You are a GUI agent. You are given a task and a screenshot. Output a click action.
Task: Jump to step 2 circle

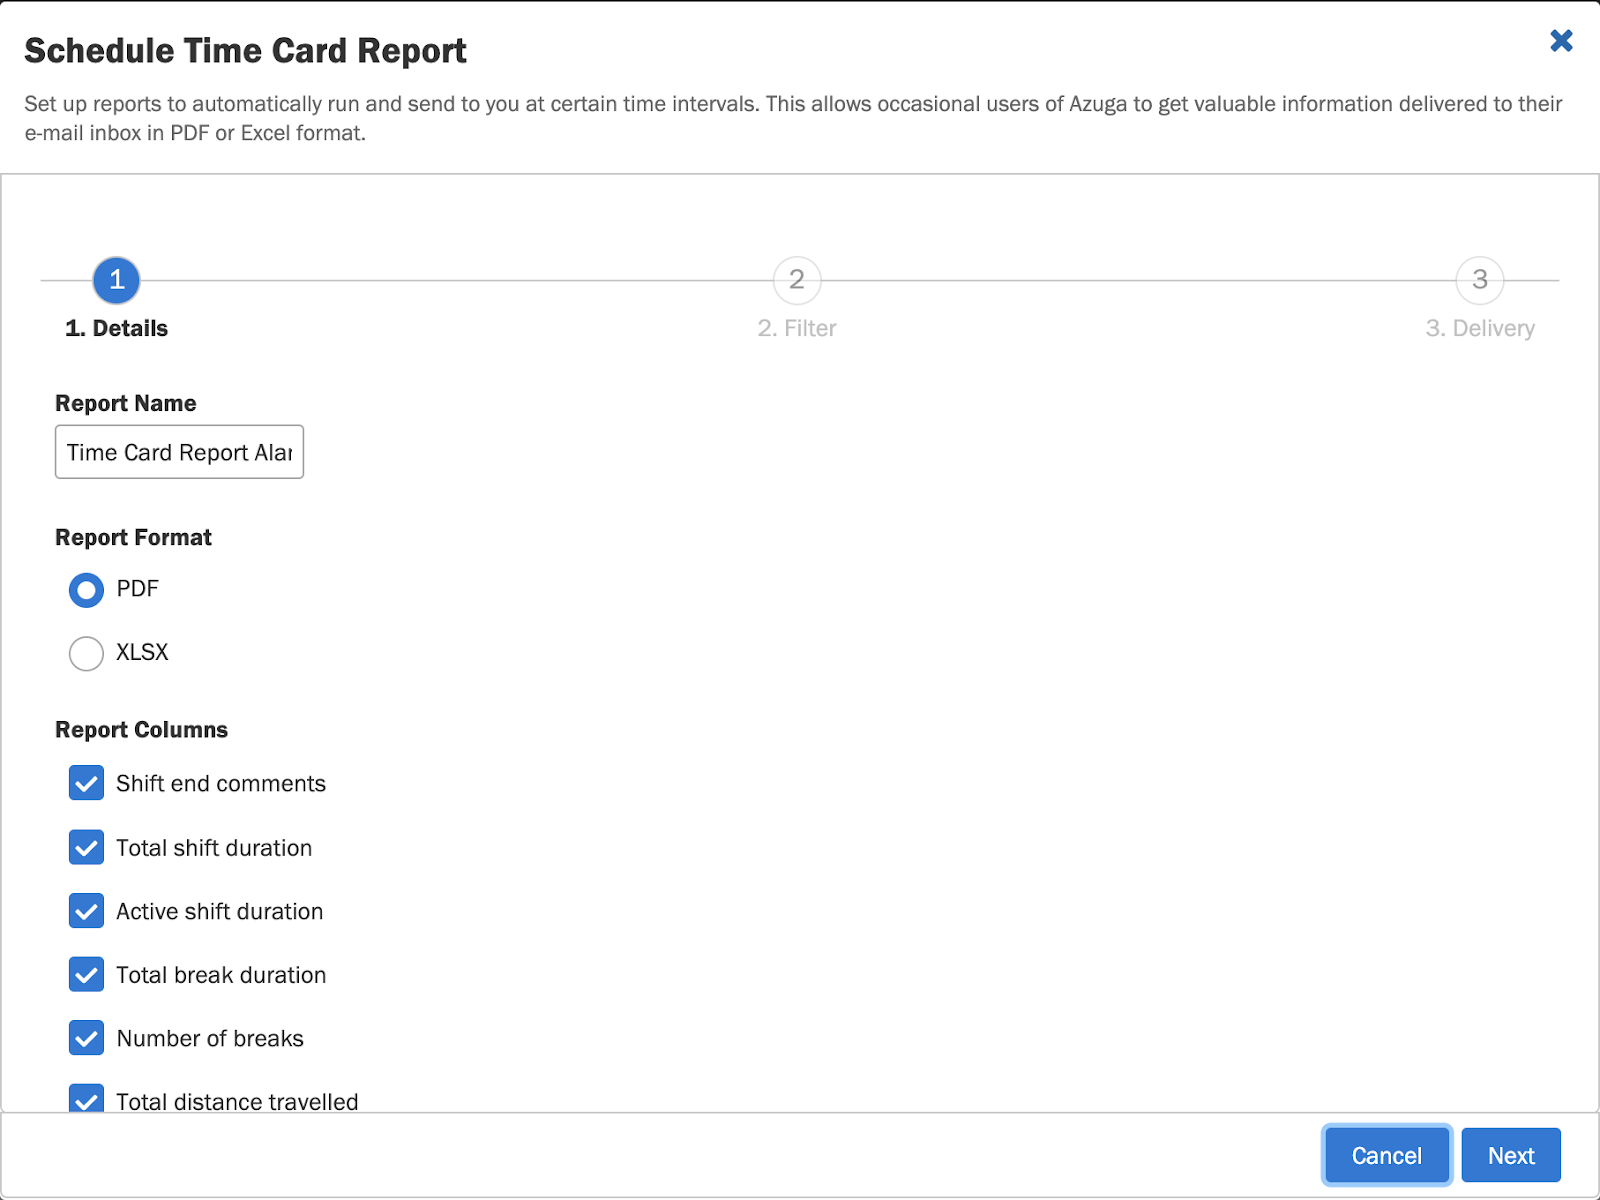(x=797, y=280)
